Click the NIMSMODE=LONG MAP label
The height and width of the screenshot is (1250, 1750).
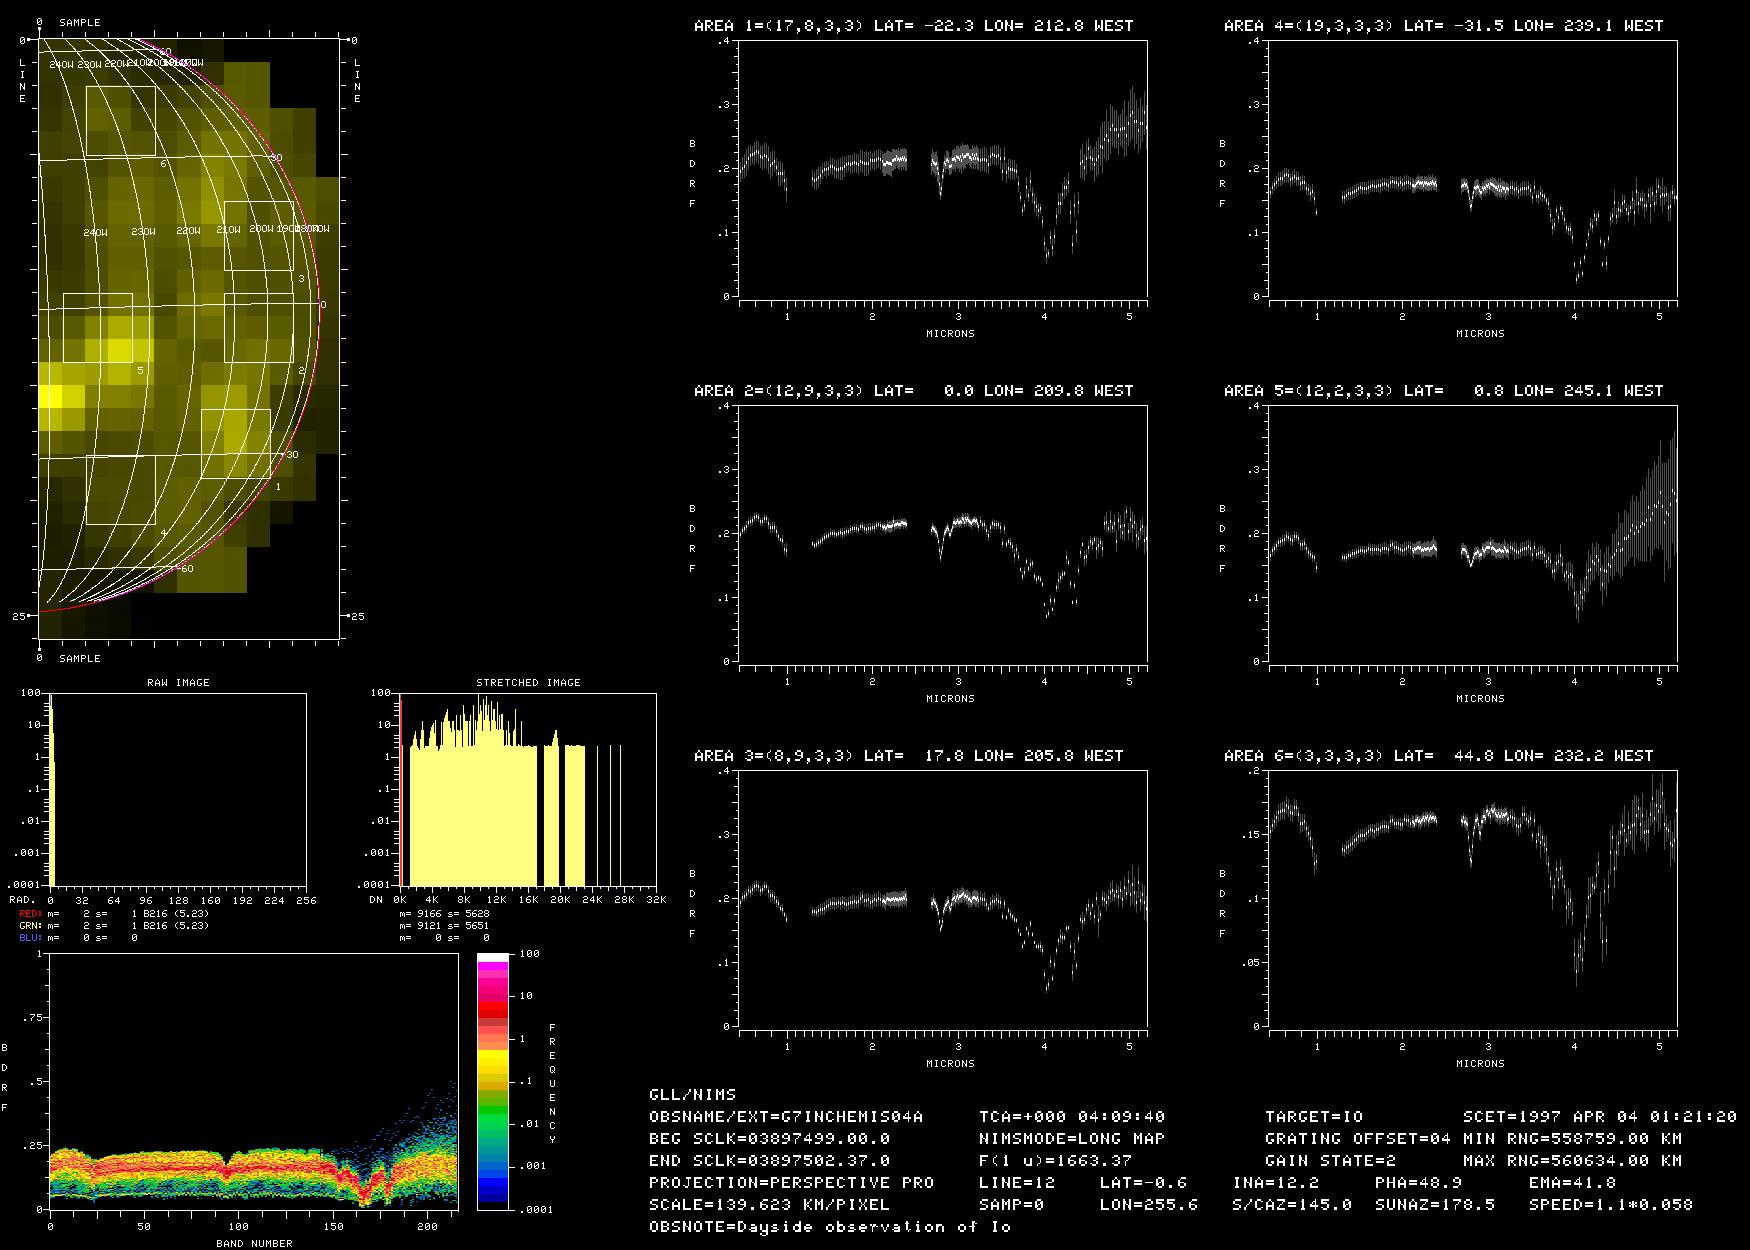[x=1071, y=1138]
